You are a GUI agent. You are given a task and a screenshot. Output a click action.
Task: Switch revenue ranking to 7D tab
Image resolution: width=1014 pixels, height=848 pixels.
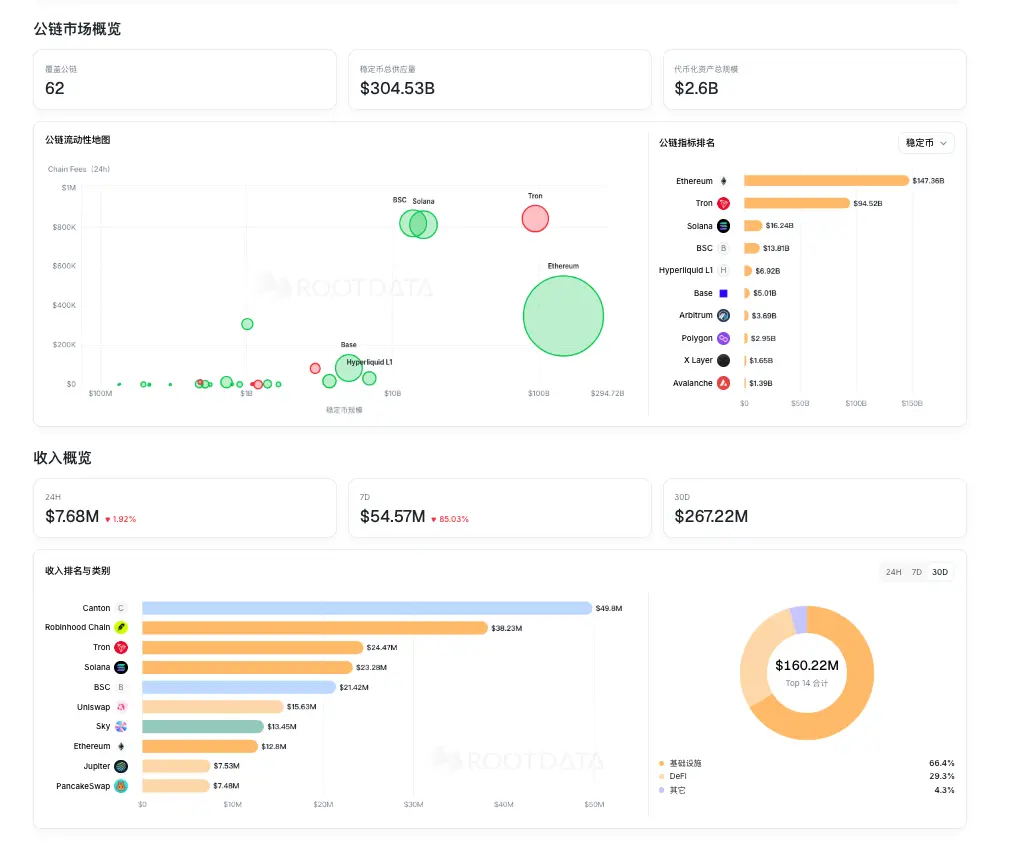[x=916, y=572]
